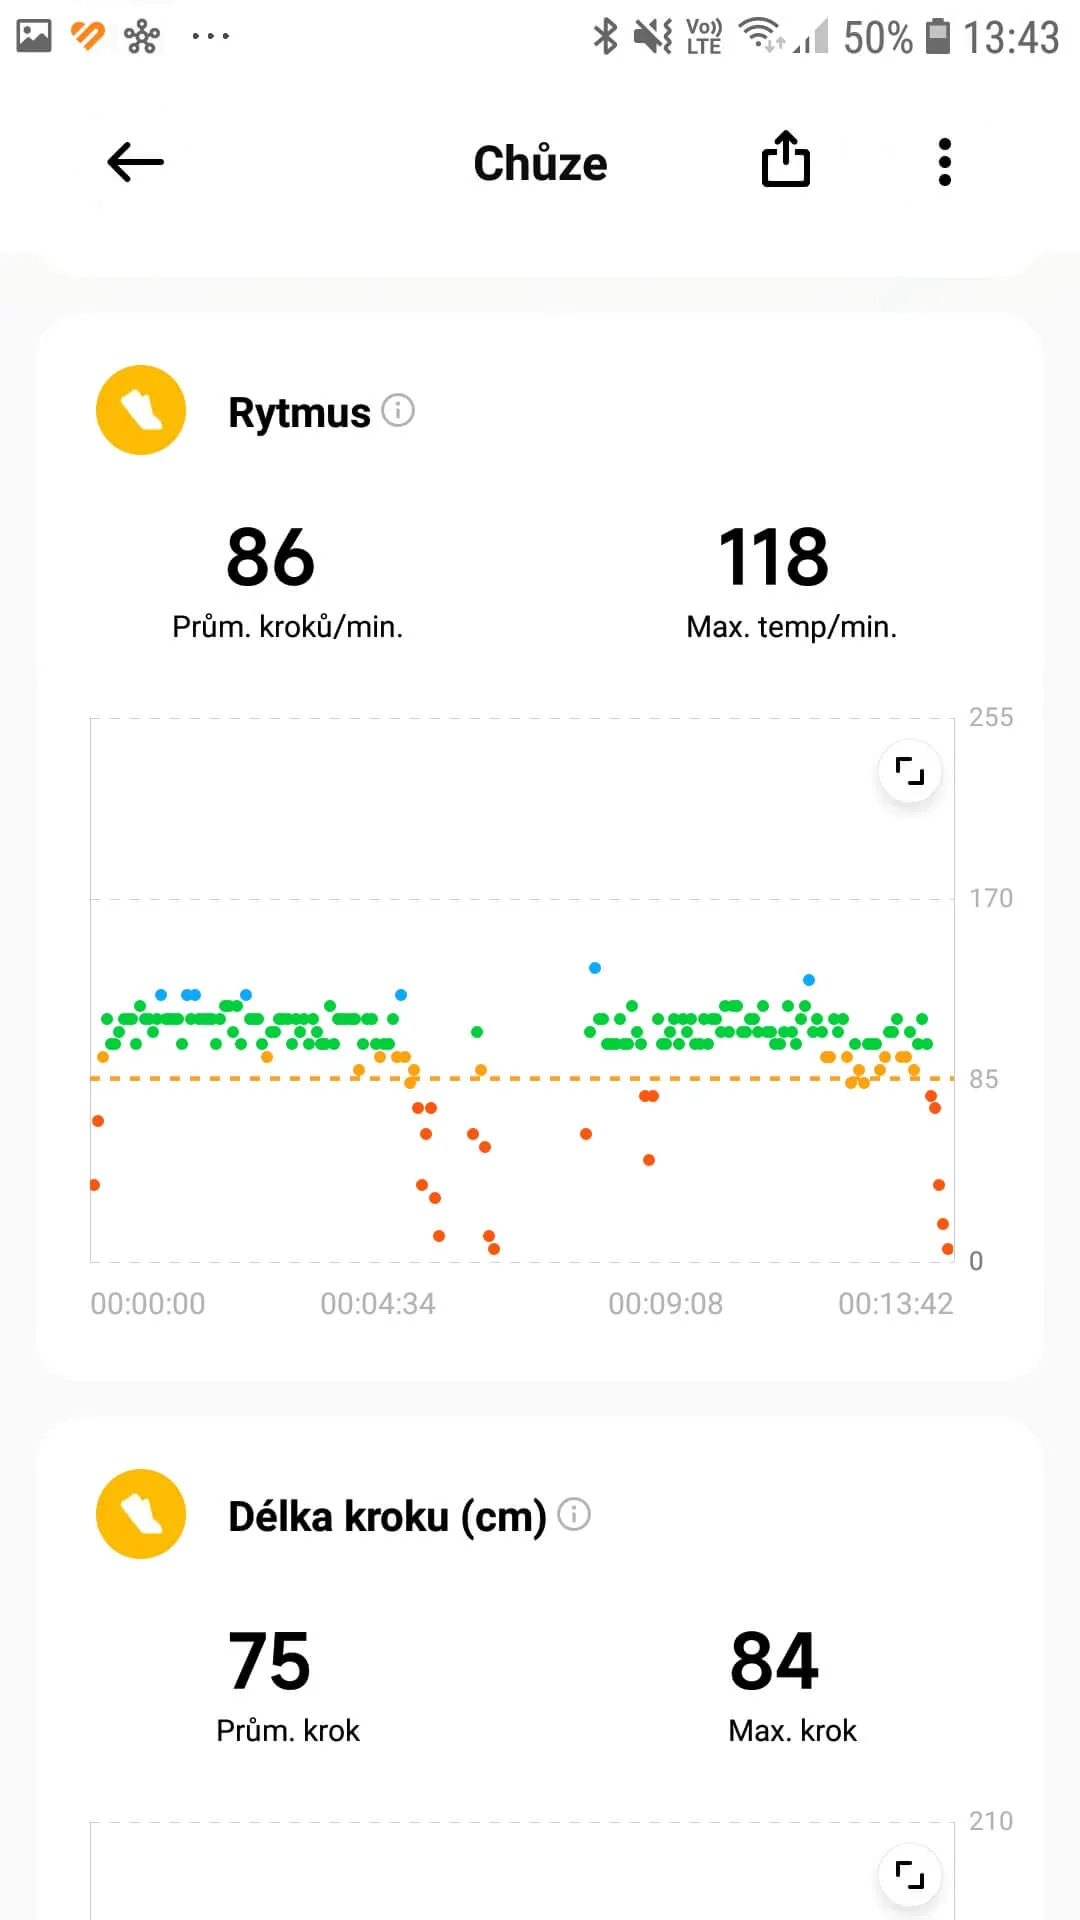
Task: Tap the 00:04:34 timeline label
Action: tap(378, 1304)
